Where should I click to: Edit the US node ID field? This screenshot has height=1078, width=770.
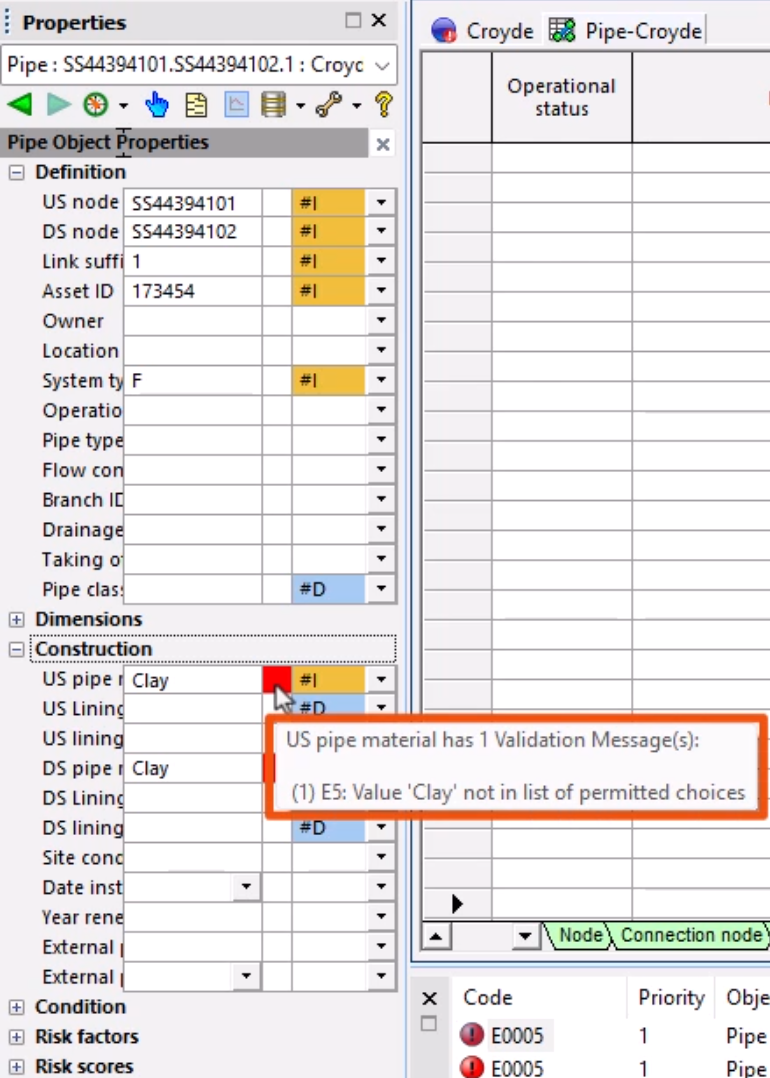click(x=192, y=203)
